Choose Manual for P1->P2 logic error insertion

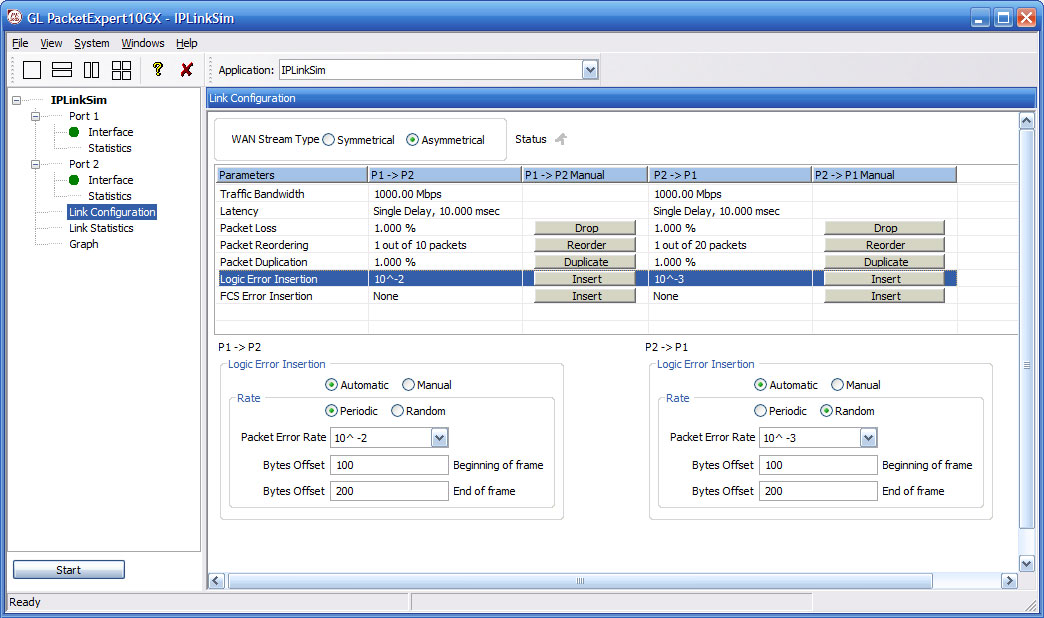pyautogui.click(x=408, y=385)
